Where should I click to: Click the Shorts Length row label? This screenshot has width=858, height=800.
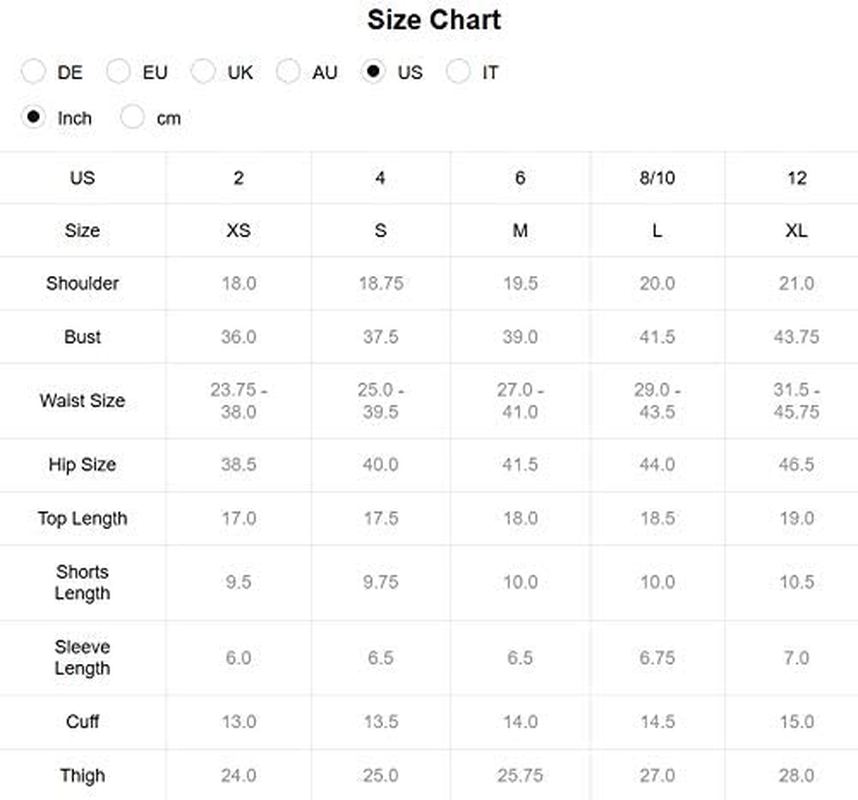click(x=83, y=582)
